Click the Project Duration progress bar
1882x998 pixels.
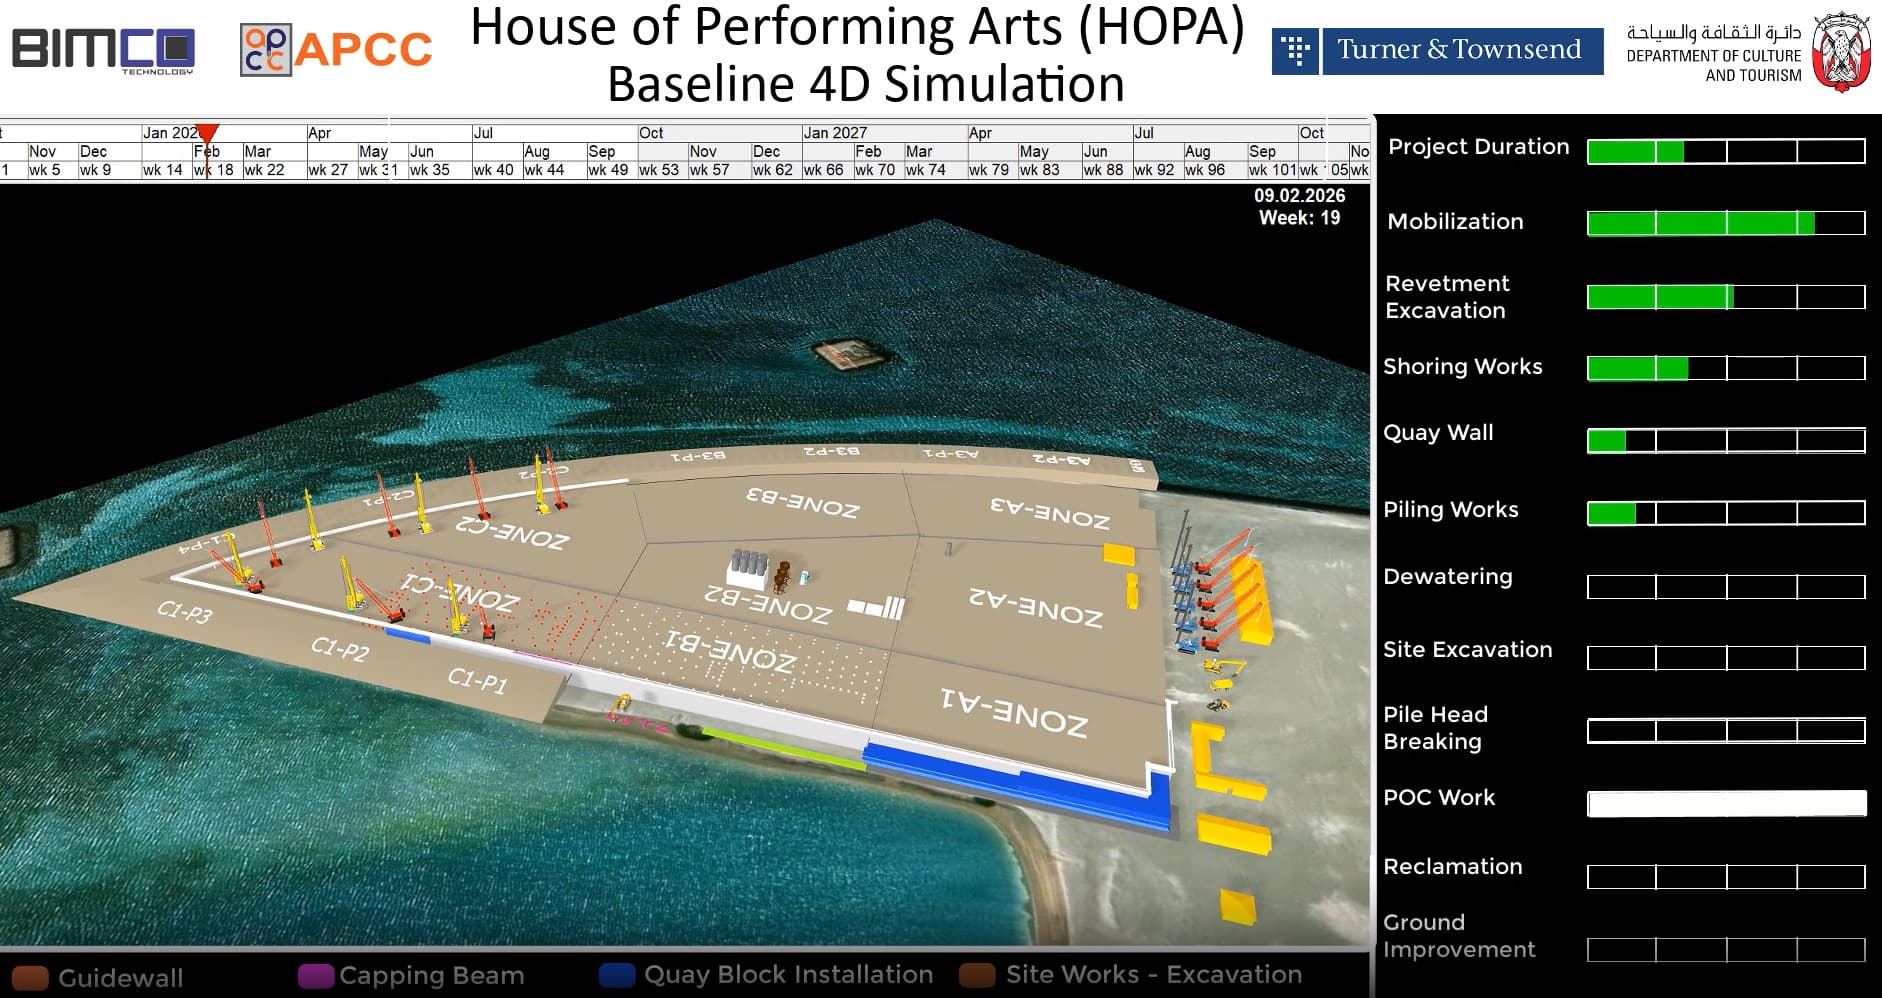[1726, 152]
